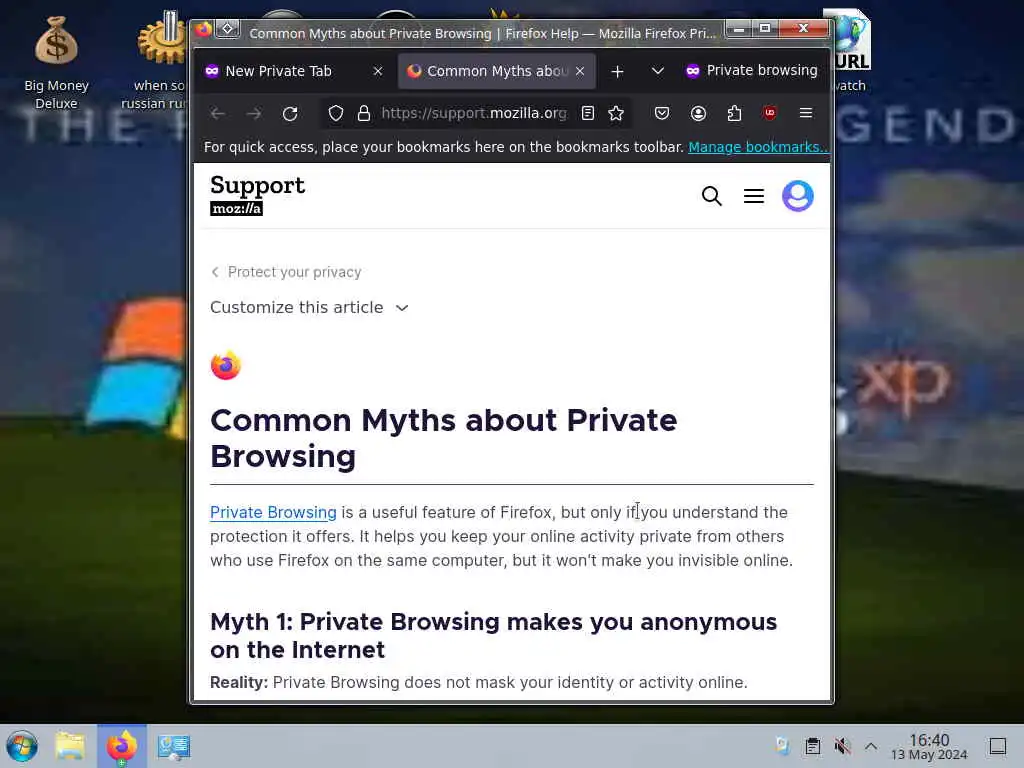Screen dimensions: 1024x768
Task: Close the Common Myths tab
Action: (580, 71)
